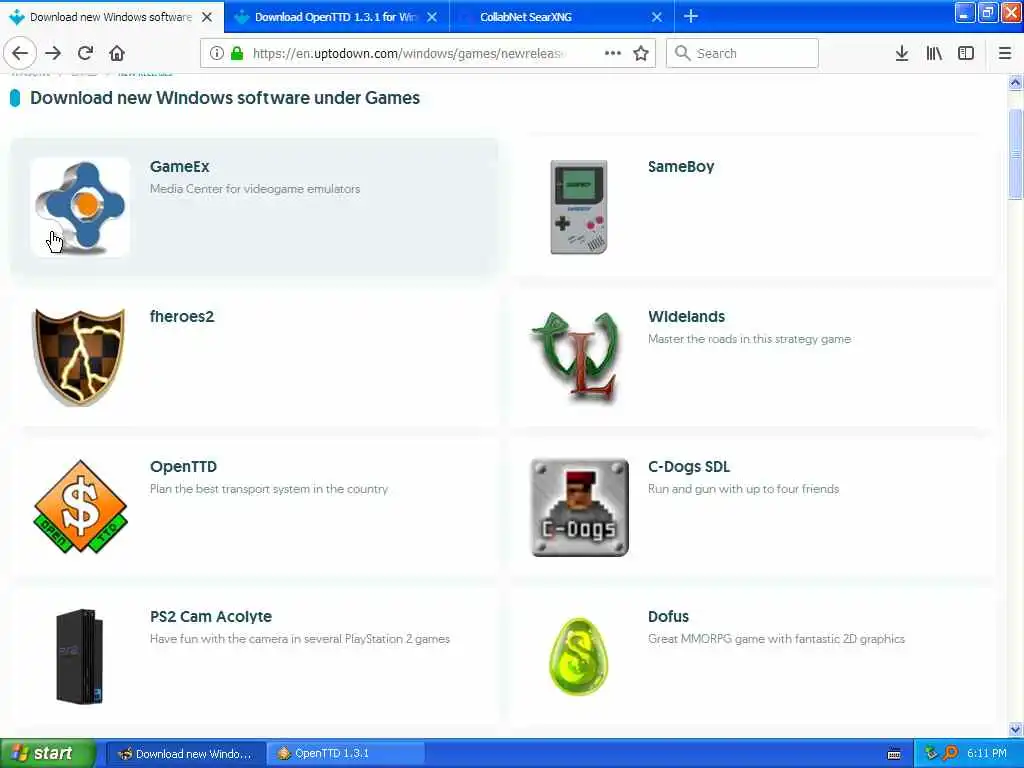Viewport: 1024px width, 768px height.
Task: Click the page scrollbar up arrow
Action: [1016, 83]
